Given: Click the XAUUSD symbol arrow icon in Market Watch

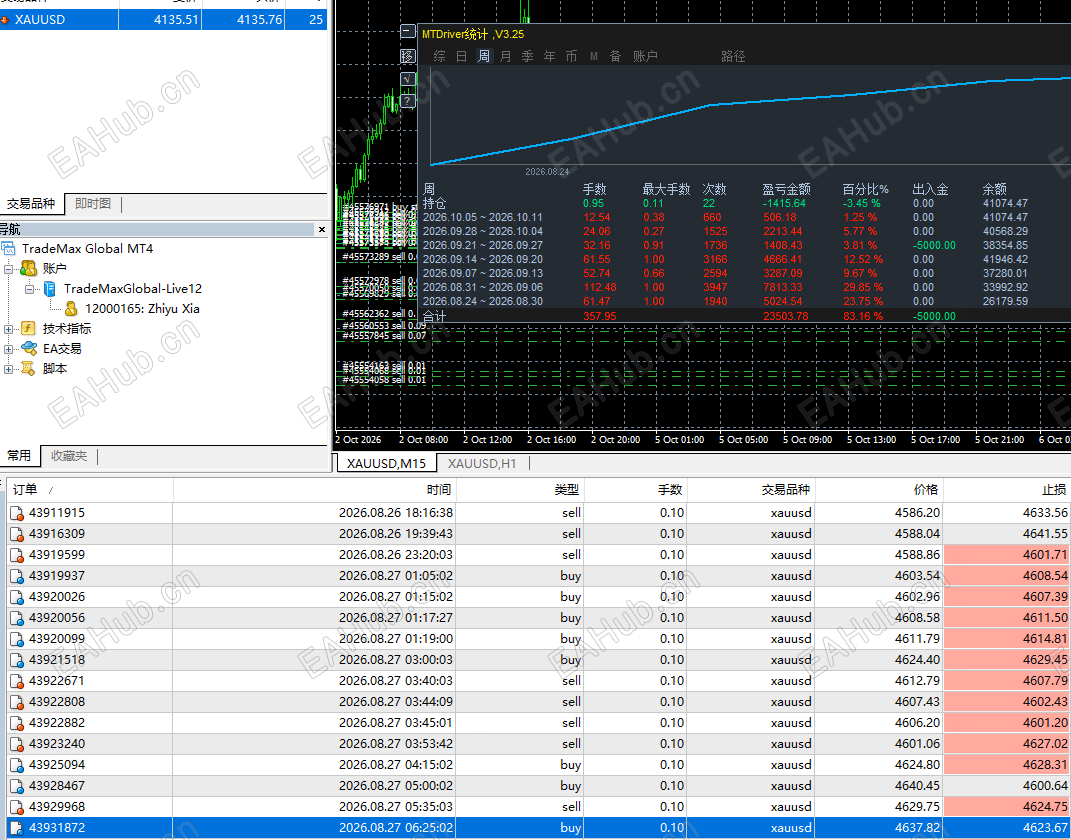Looking at the screenshot, I should tap(5, 20).
